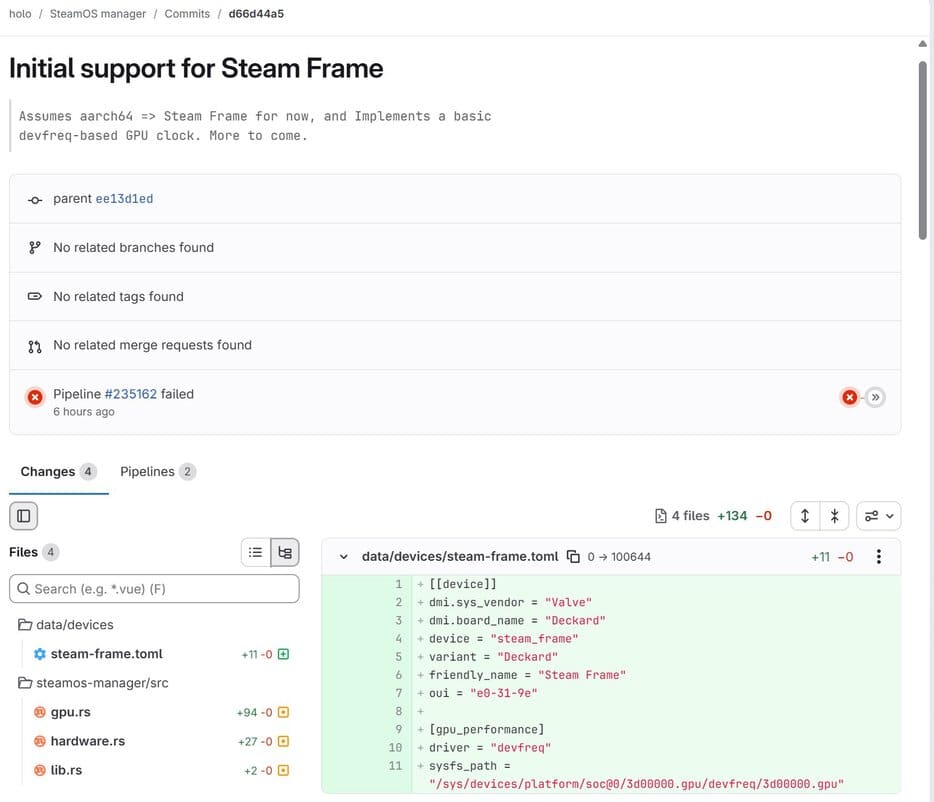The image size is (934, 802).
Task: Click the Rust file icon of hardware.rs
Action: click(x=40, y=741)
